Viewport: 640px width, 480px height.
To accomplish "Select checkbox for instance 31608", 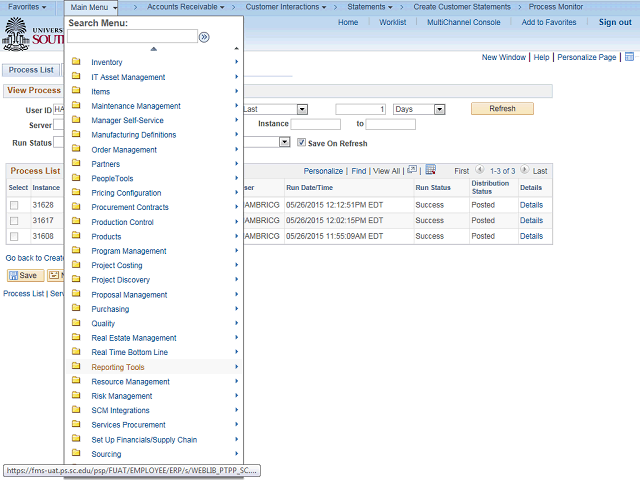I will 14,237.
